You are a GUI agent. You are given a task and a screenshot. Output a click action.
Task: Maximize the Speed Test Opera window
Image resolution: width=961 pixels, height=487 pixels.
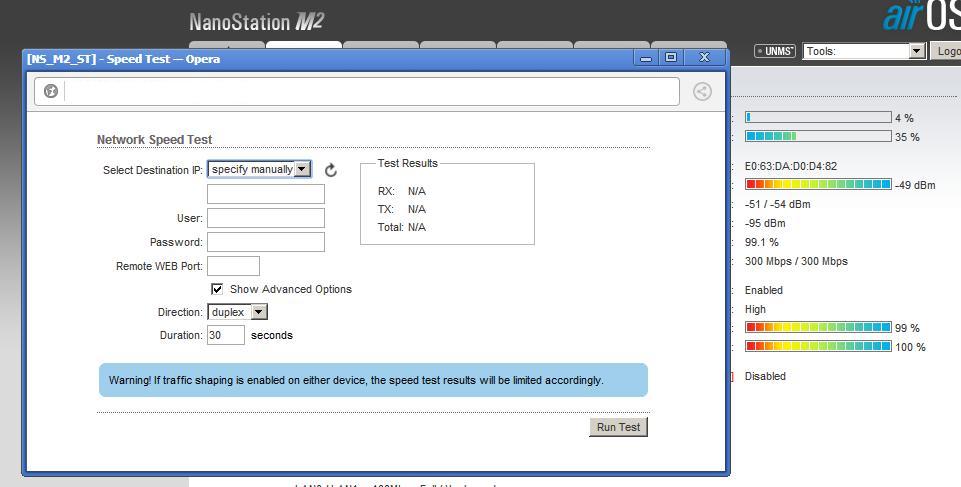671,58
